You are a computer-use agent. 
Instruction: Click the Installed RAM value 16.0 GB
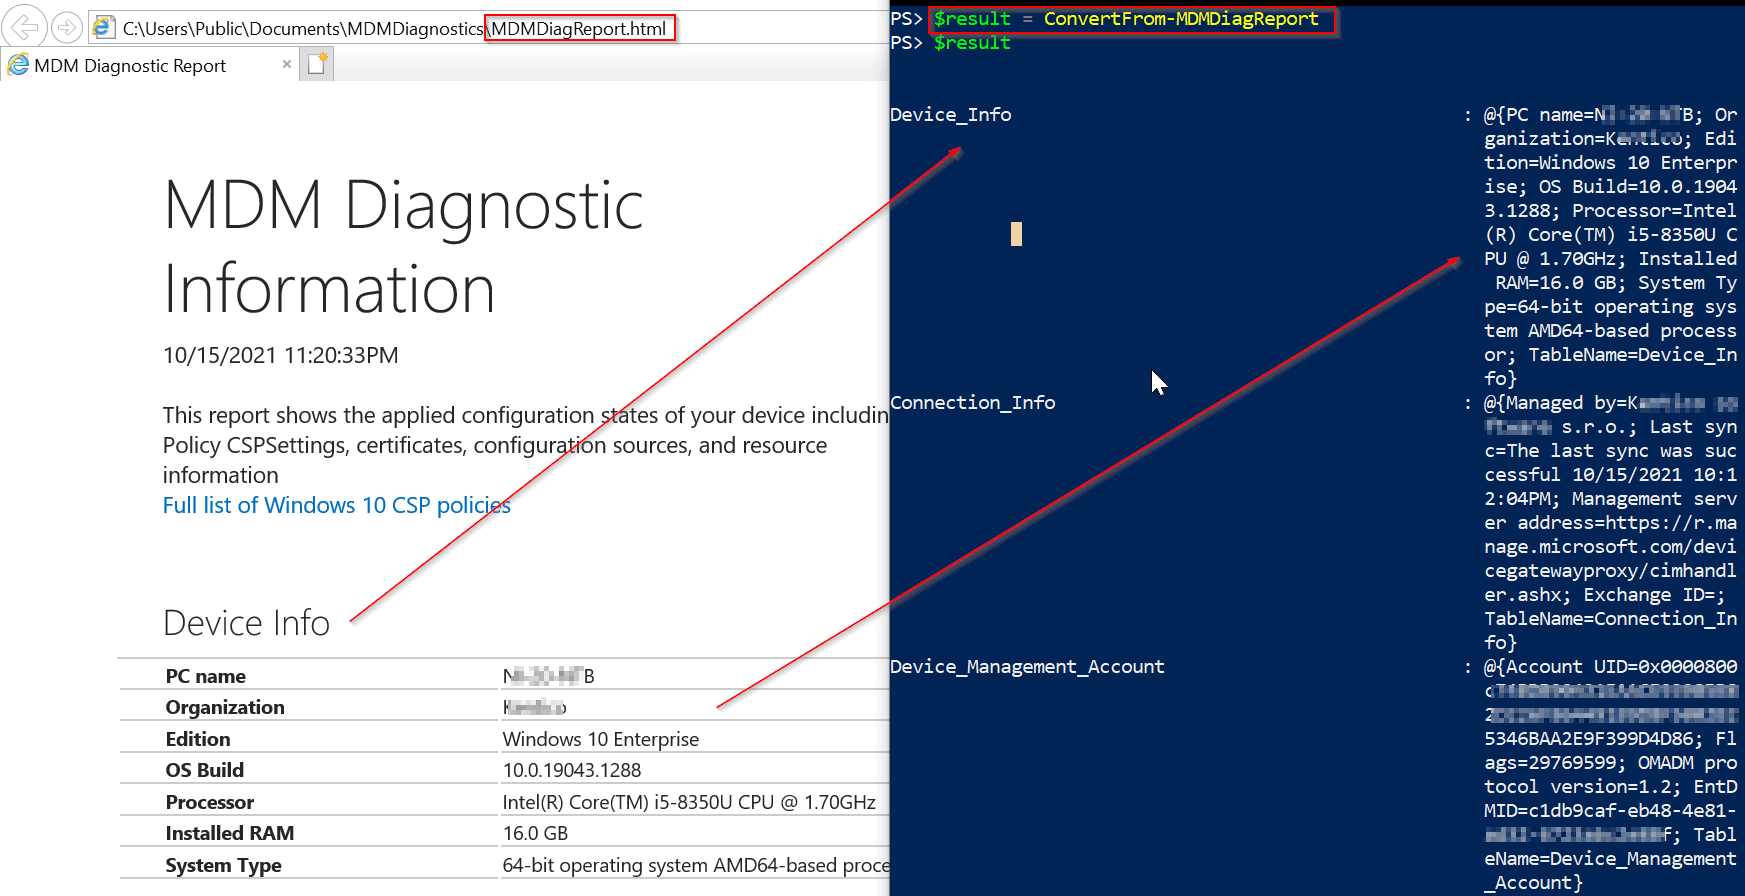coord(535,833)
